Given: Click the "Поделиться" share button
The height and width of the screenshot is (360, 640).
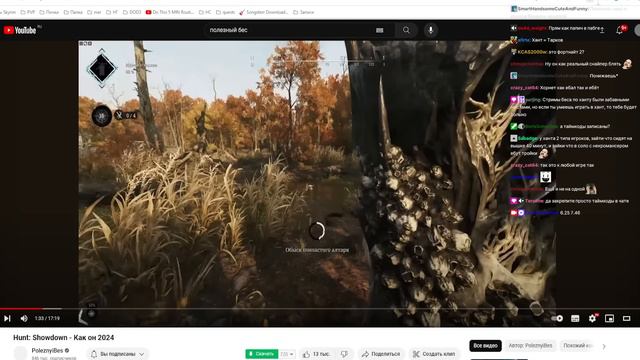Looking at the screenshot, I should pos(381,354).
